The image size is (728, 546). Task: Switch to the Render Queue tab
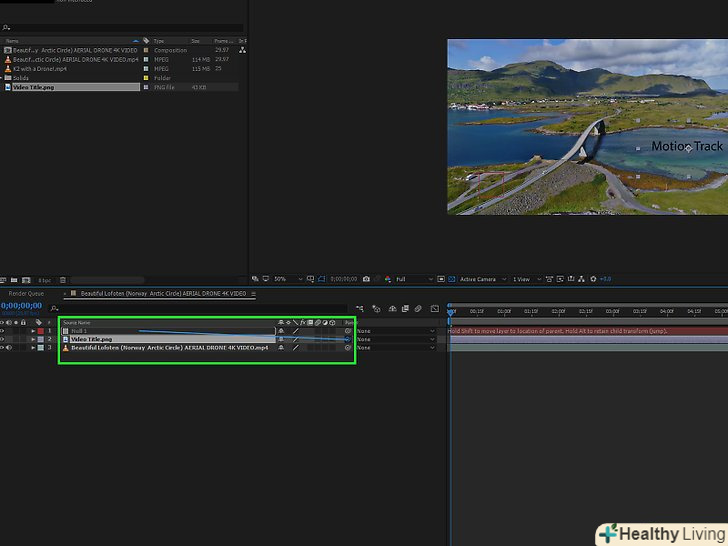(x=25, y=294)
